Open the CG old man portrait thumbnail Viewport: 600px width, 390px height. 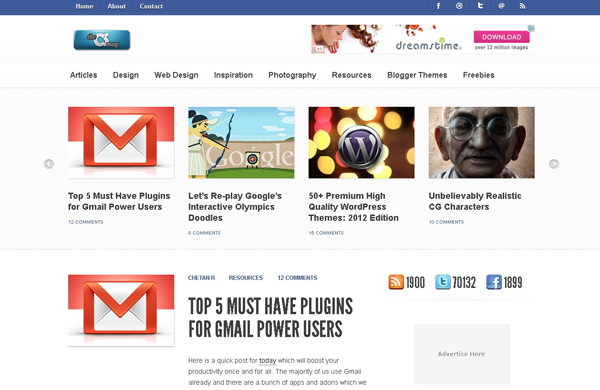[481, 142]
